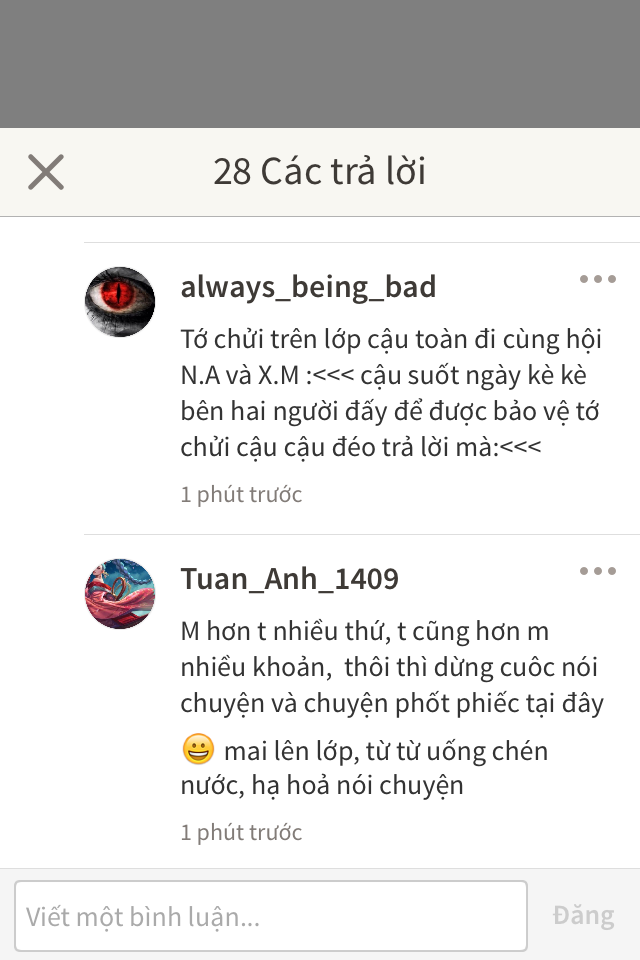Open Tuan_Anh_1409's profile picture

[119, 594]
